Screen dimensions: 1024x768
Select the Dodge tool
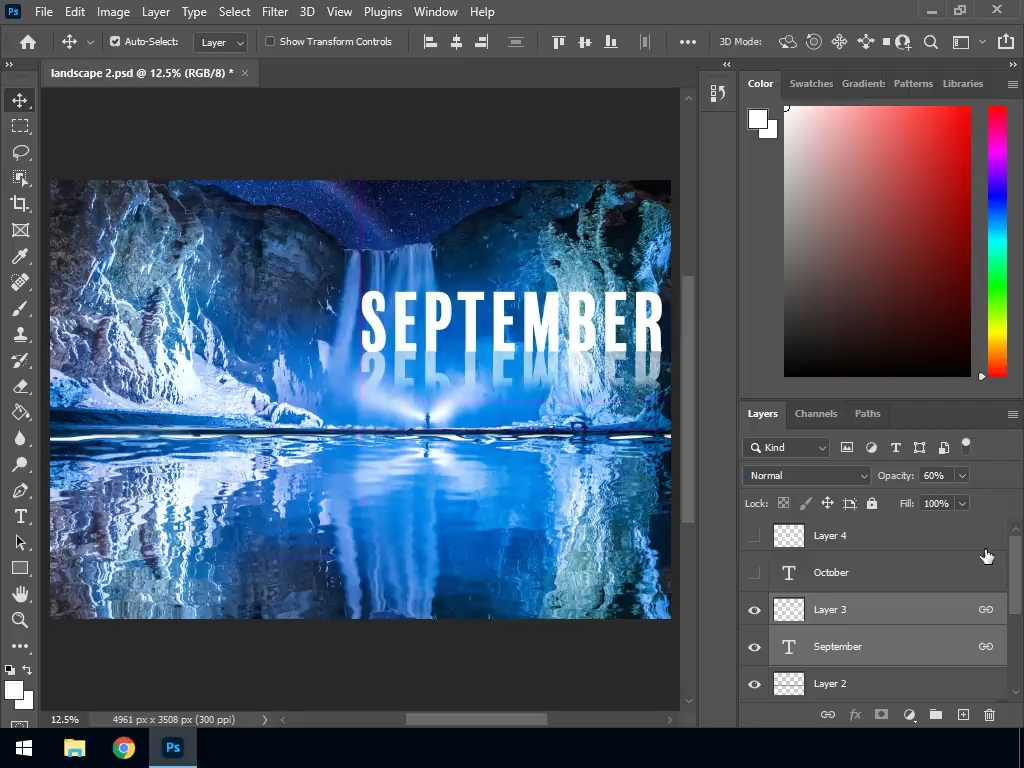[20, 464]
